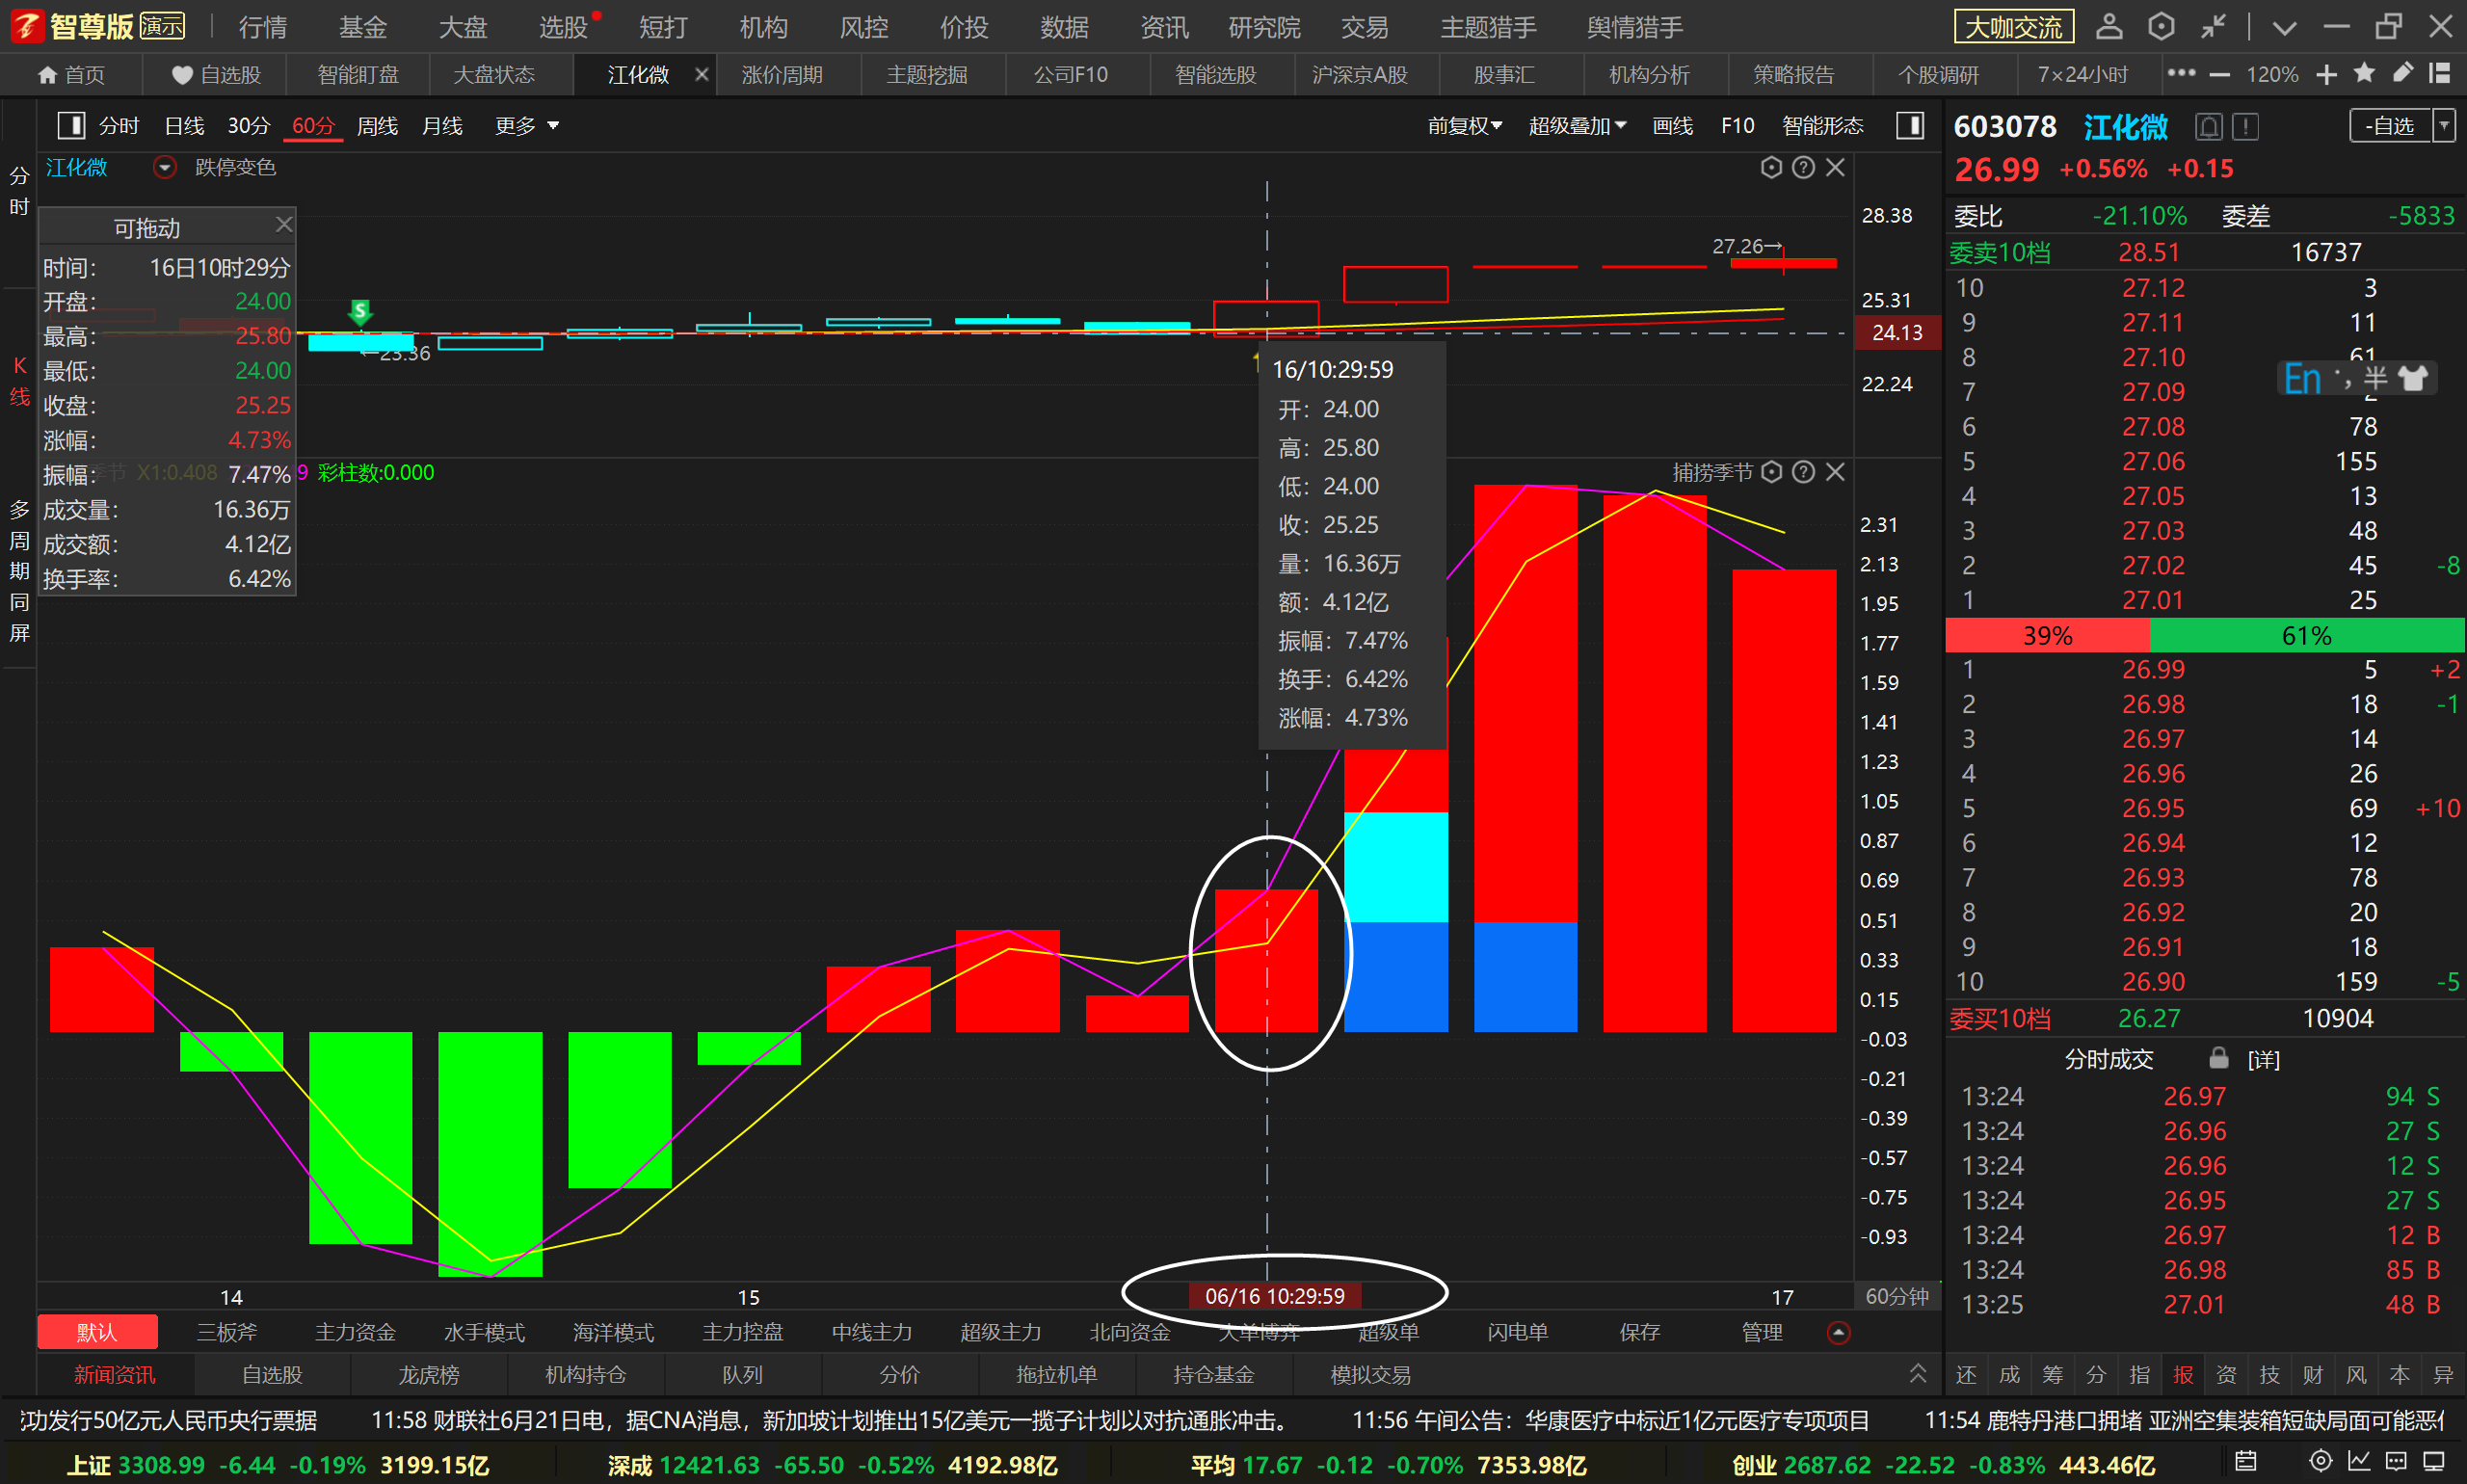Open the three-dot more tabs menu

point(2181,74)
